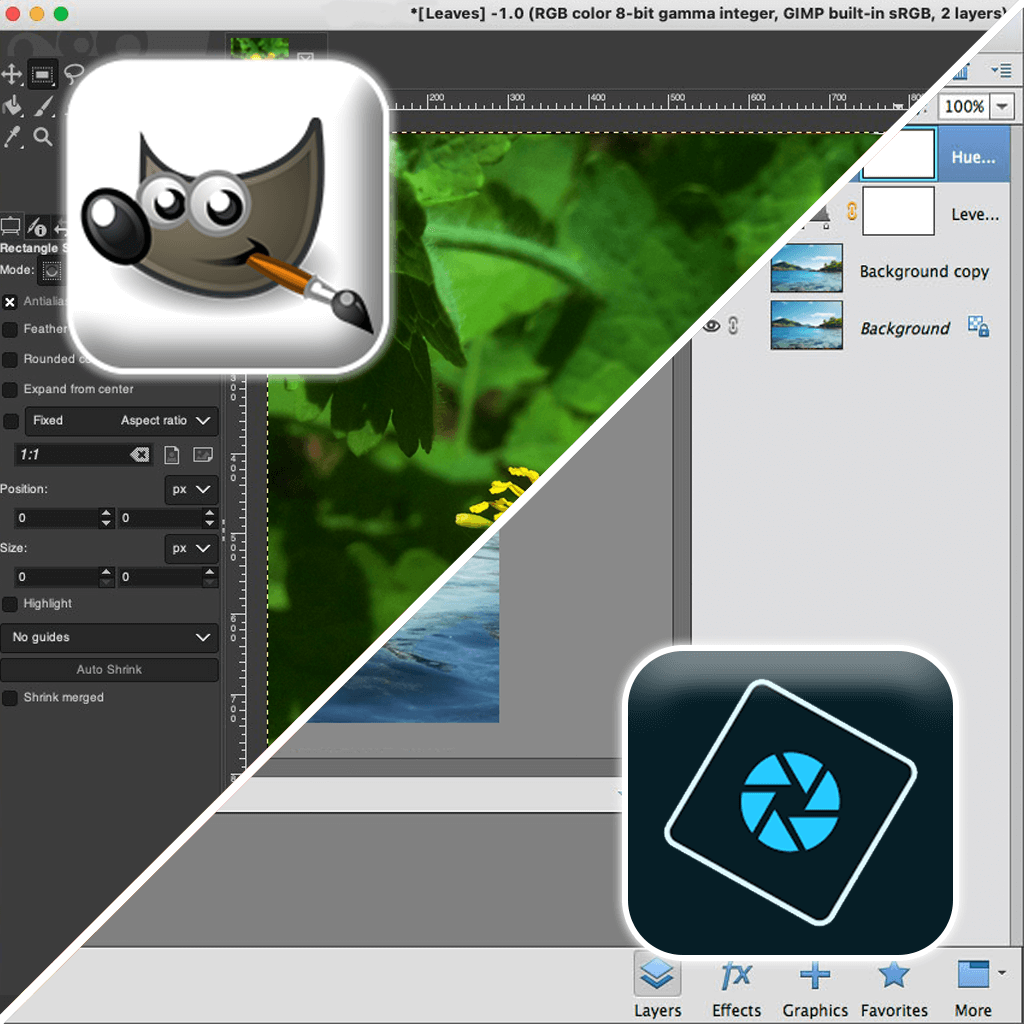Viewport: 1024px width, 1024px height.
Task: Click the link icon on Background layer
Action: (733, 325)
